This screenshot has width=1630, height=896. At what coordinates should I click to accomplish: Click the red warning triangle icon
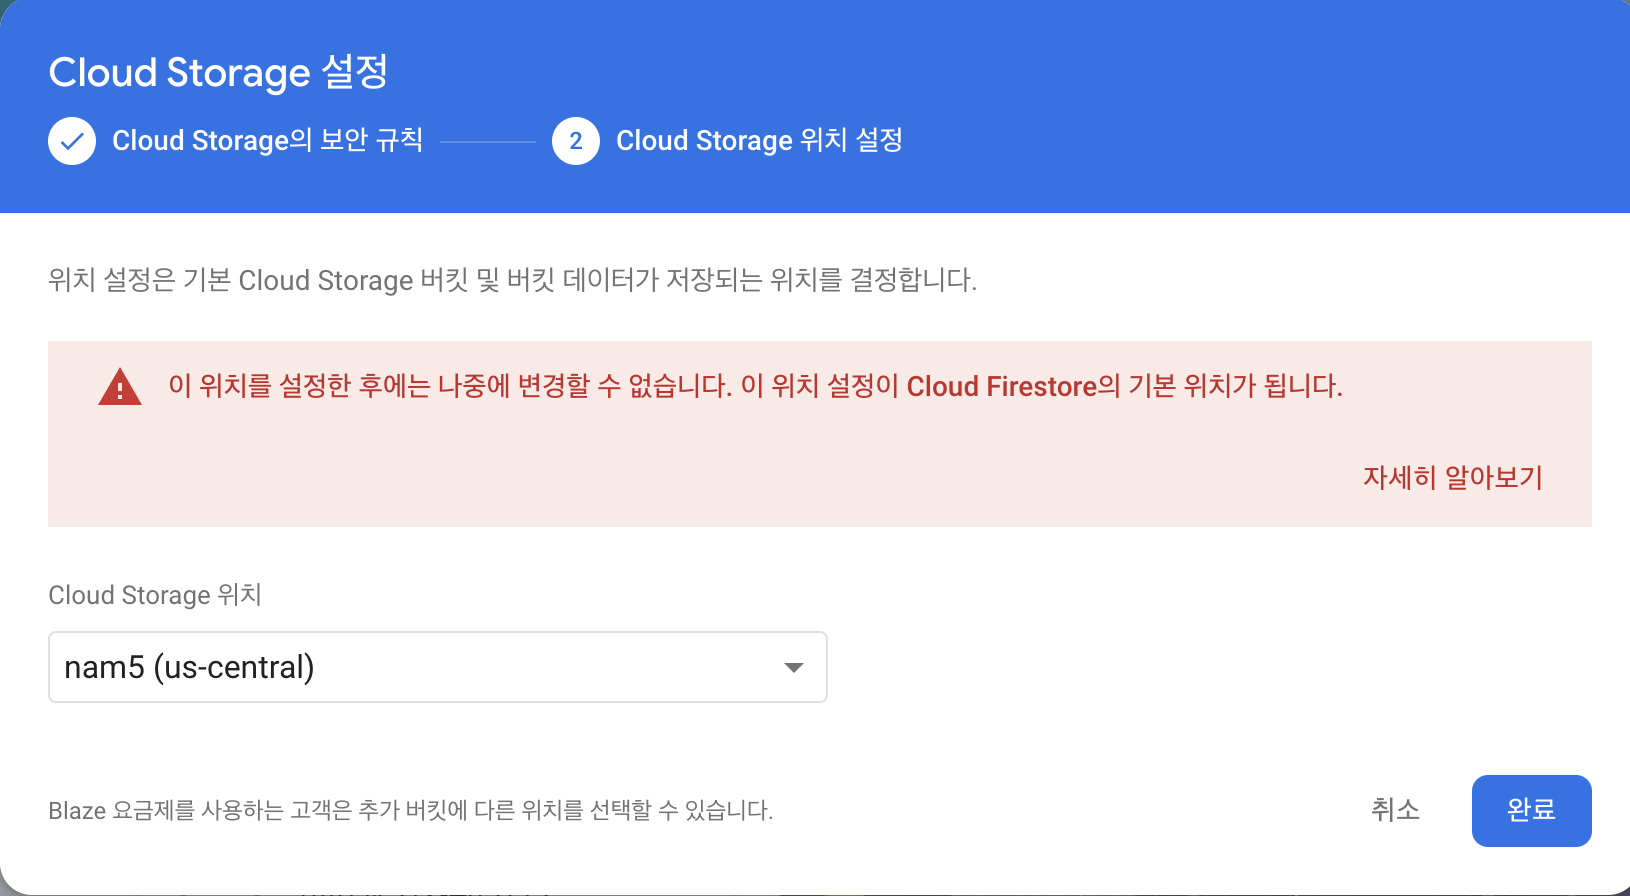click(120, 387)
